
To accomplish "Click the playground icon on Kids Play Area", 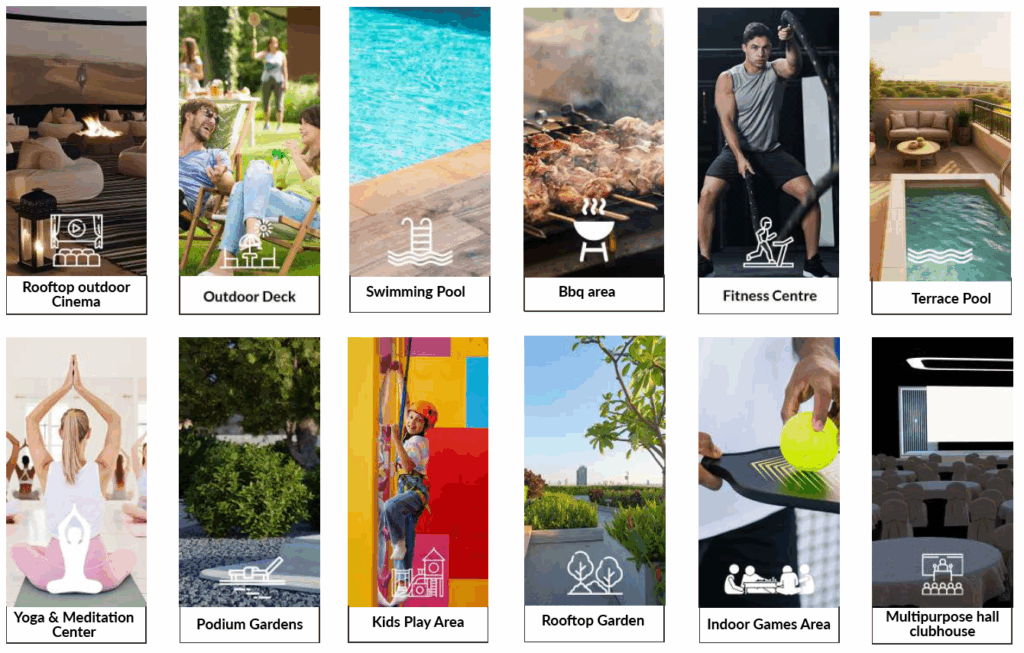I will pyautogui.click(x=418, y=573).
